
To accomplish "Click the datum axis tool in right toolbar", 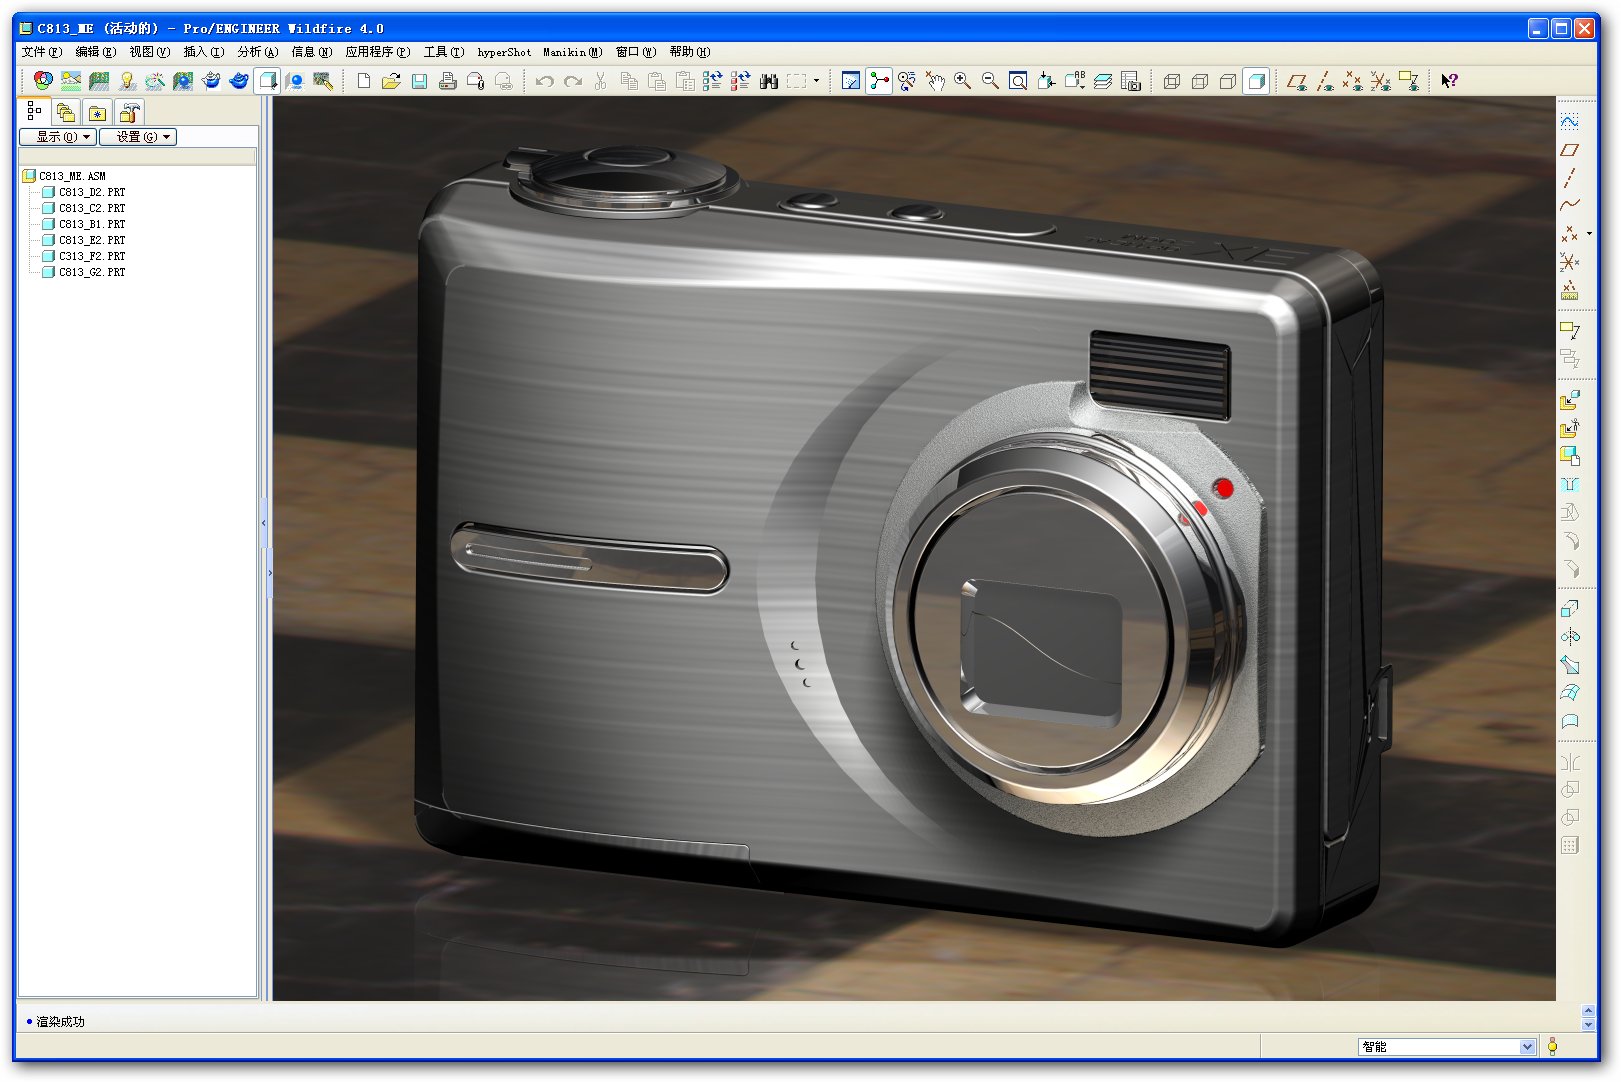I will point(1570,177).
